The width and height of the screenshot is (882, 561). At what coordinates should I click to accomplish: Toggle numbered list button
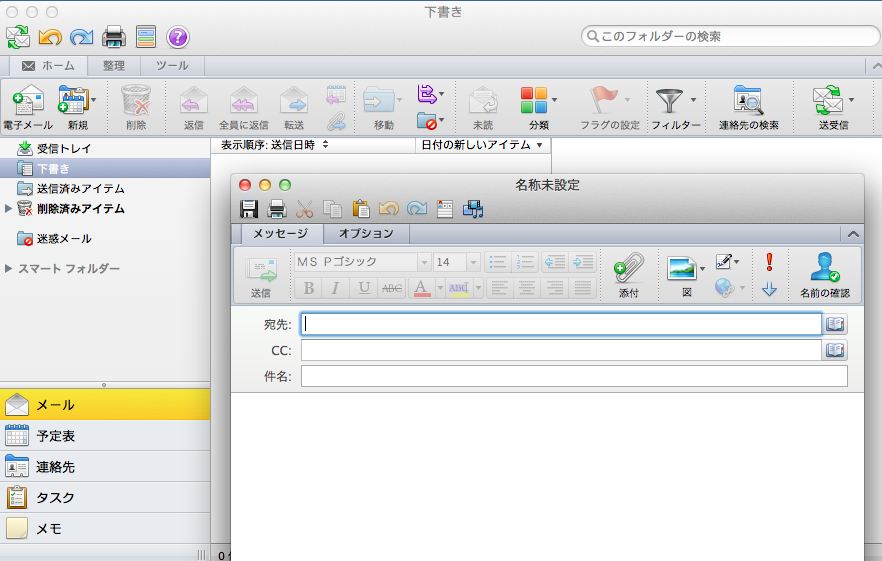click(x=525, y=262)
